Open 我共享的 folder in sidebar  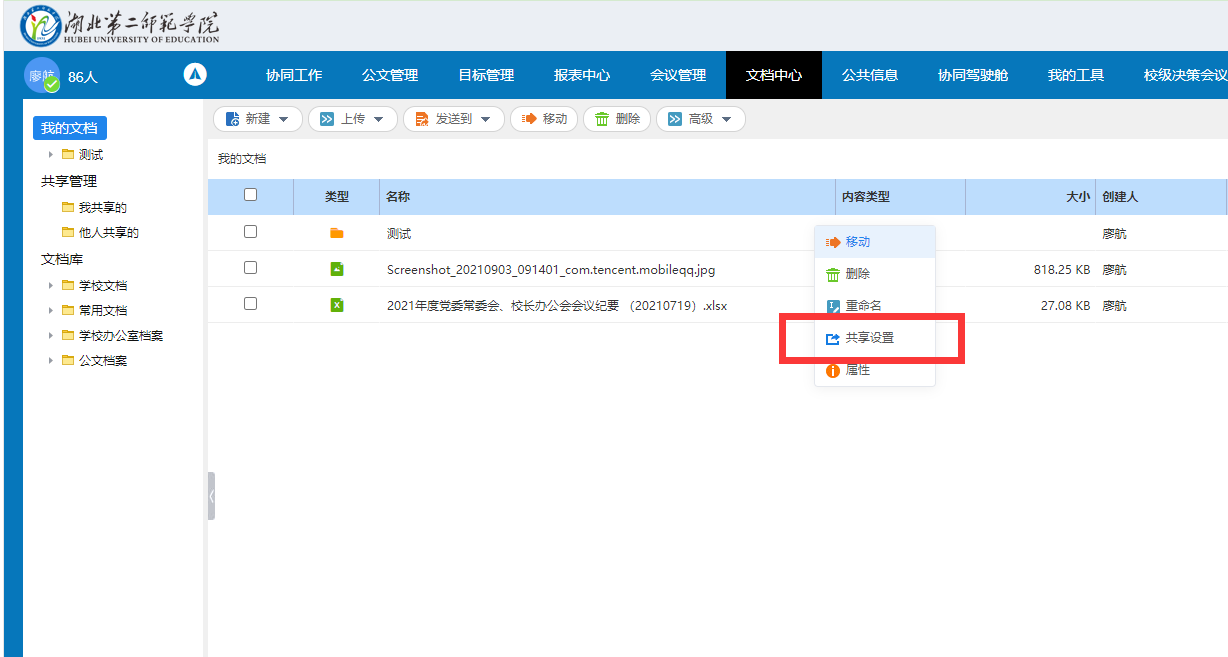click(x=102, y=208)
